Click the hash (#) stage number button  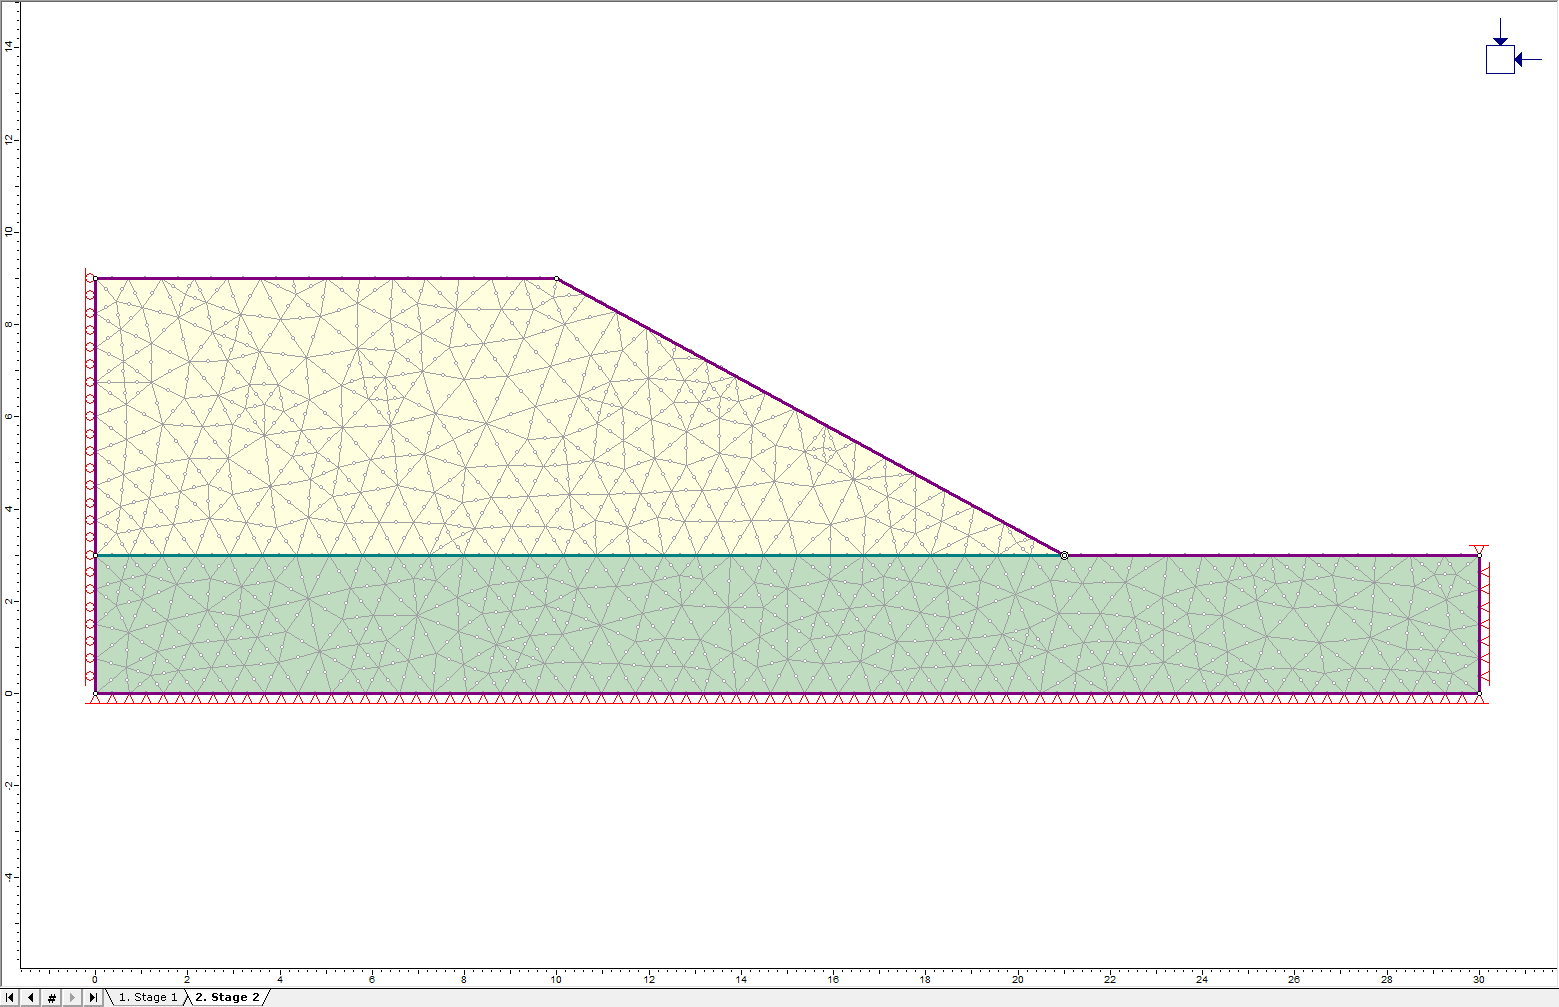pyautogui.click(x=52, y=998)
